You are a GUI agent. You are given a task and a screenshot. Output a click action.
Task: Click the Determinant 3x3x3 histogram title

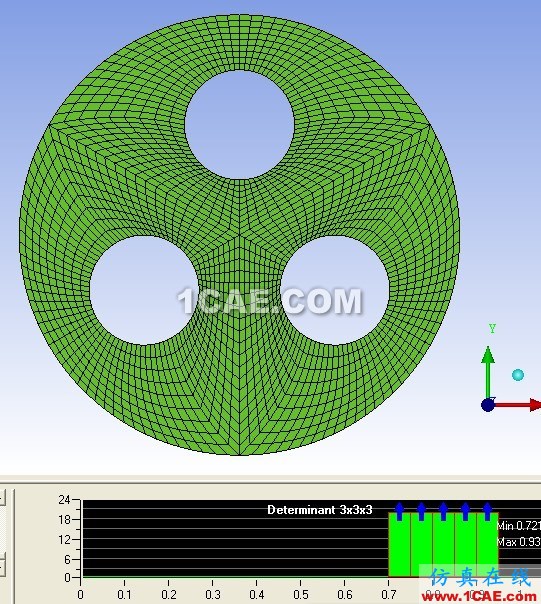[x=320, y=510]
